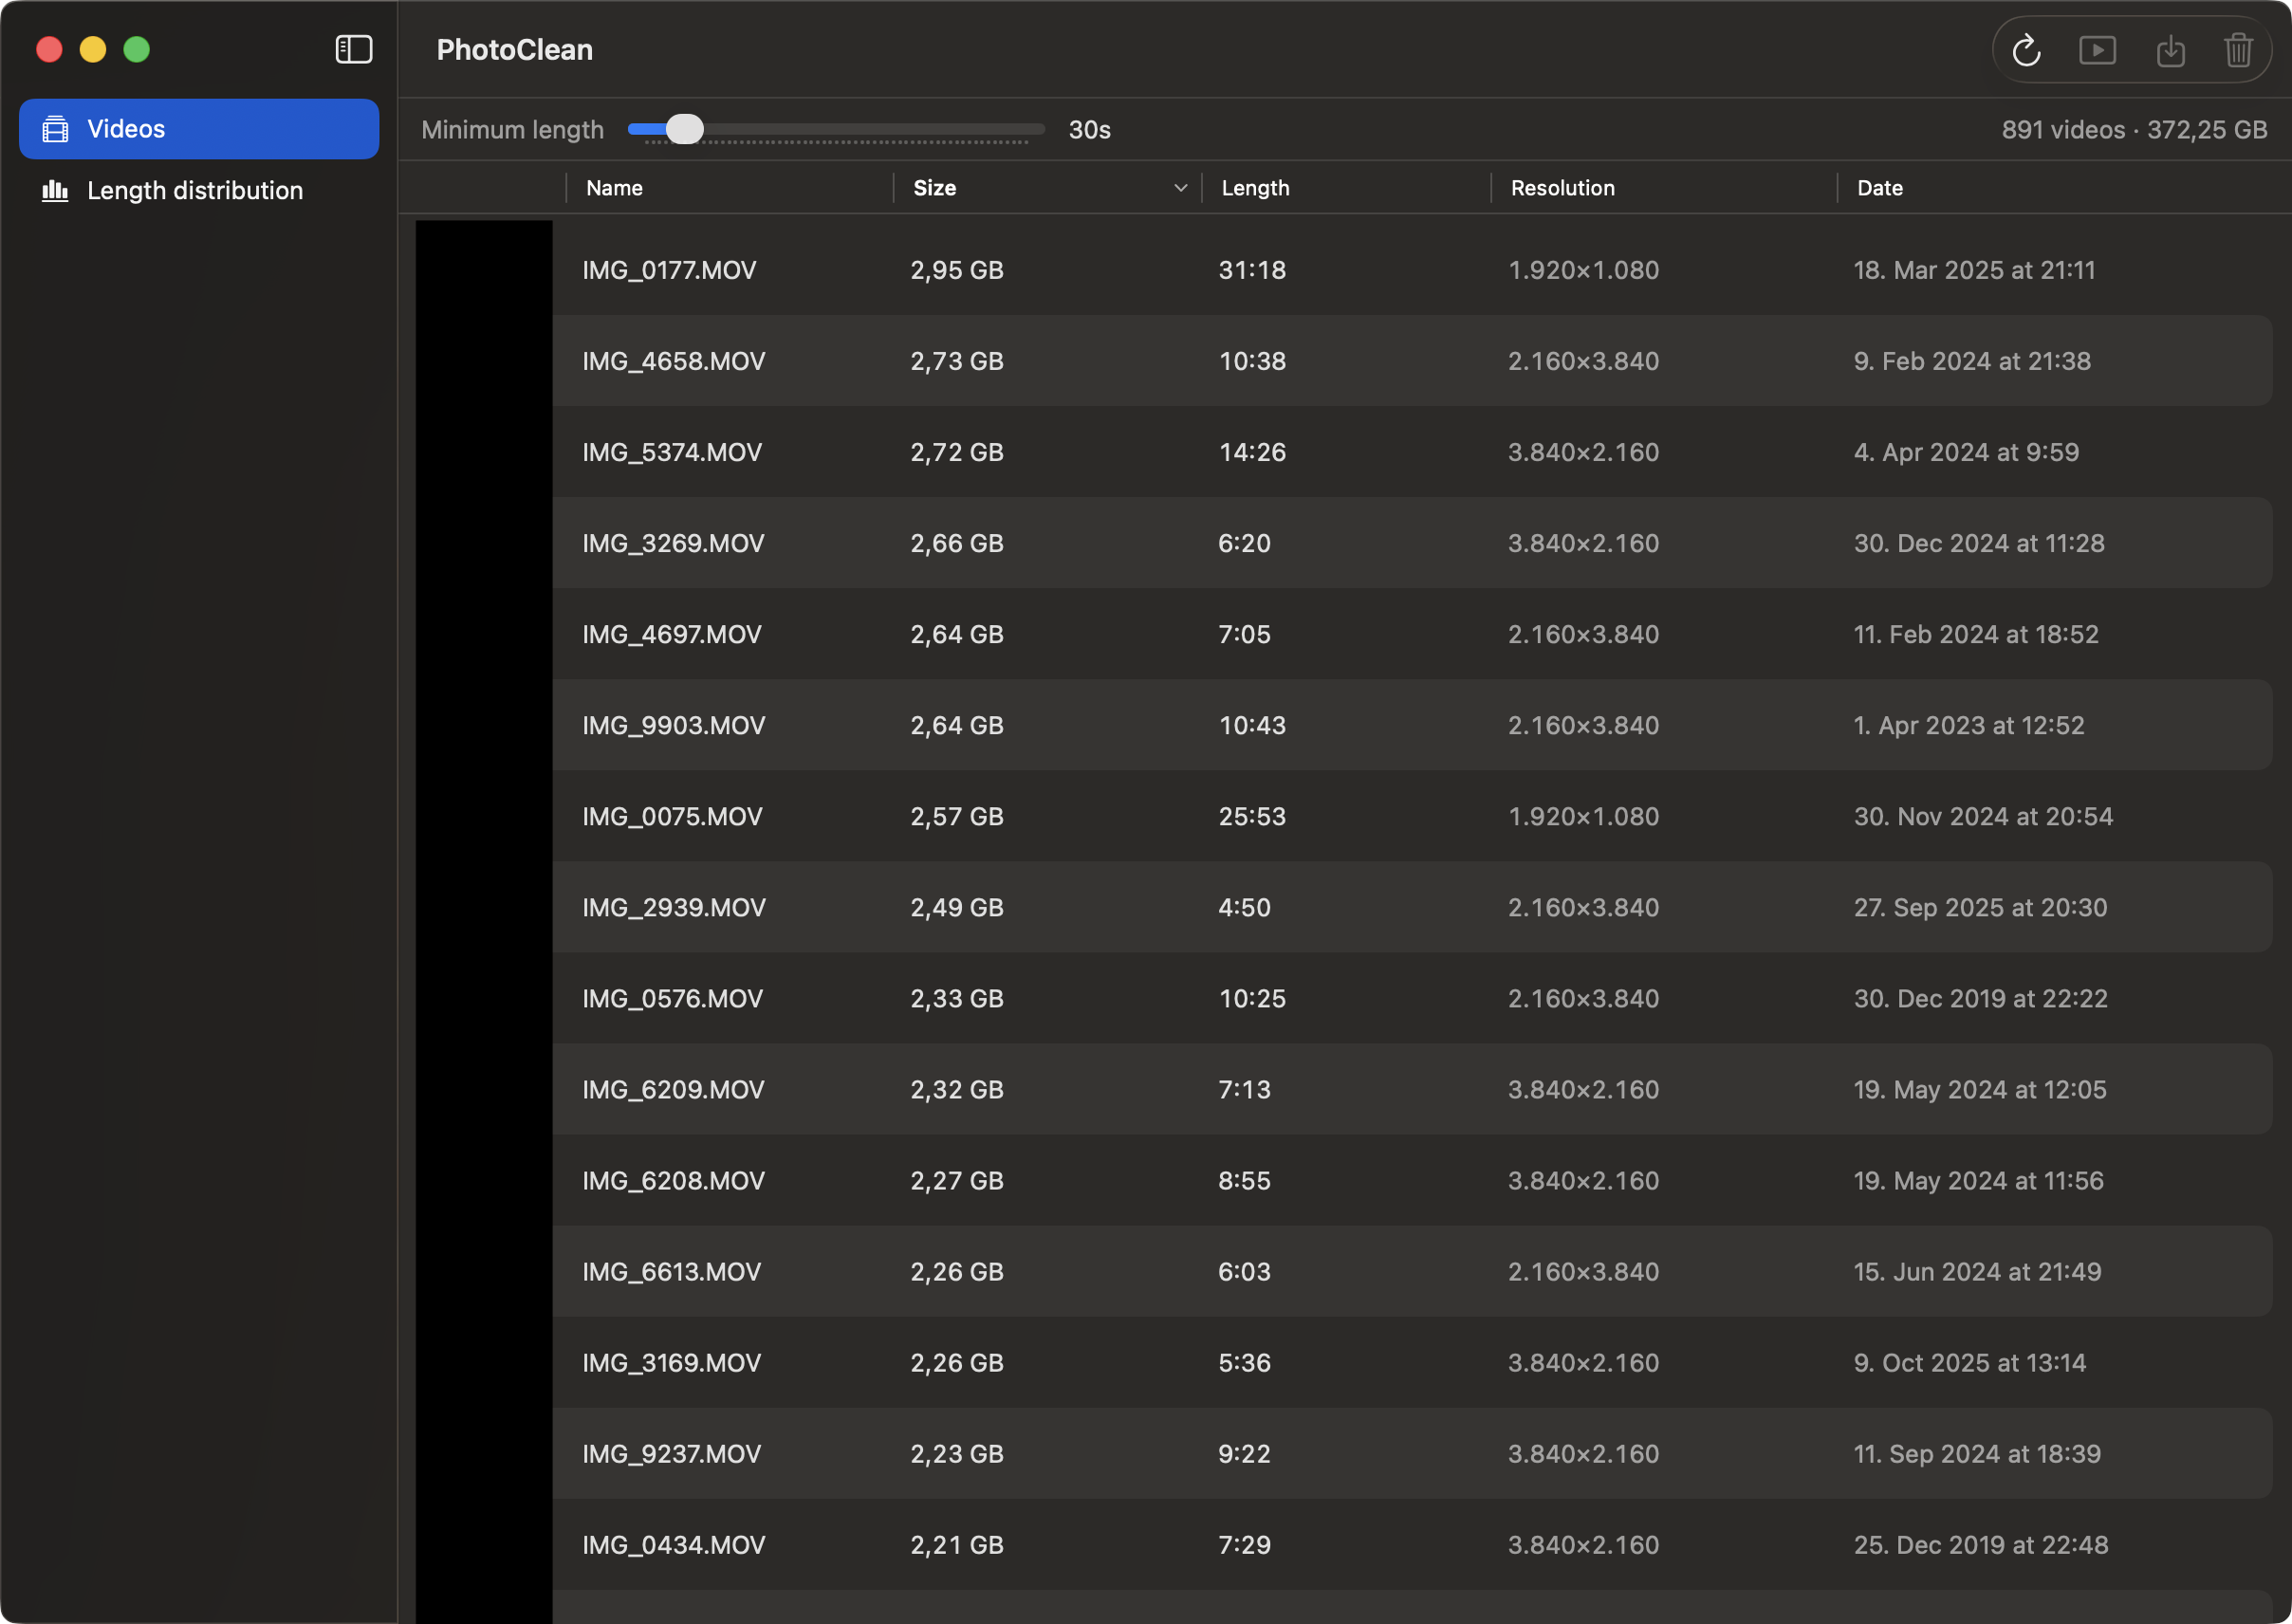2292x1624 pixels.
Task: Click the 2,66 GB size cell
Action: [957, 543]
